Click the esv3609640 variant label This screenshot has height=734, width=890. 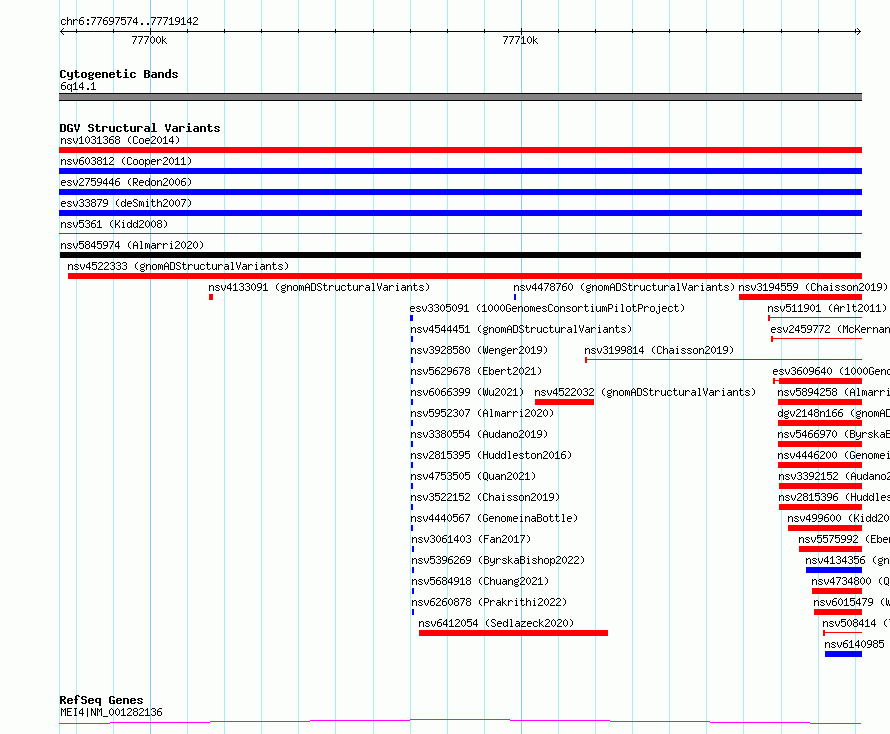(831, 371)
